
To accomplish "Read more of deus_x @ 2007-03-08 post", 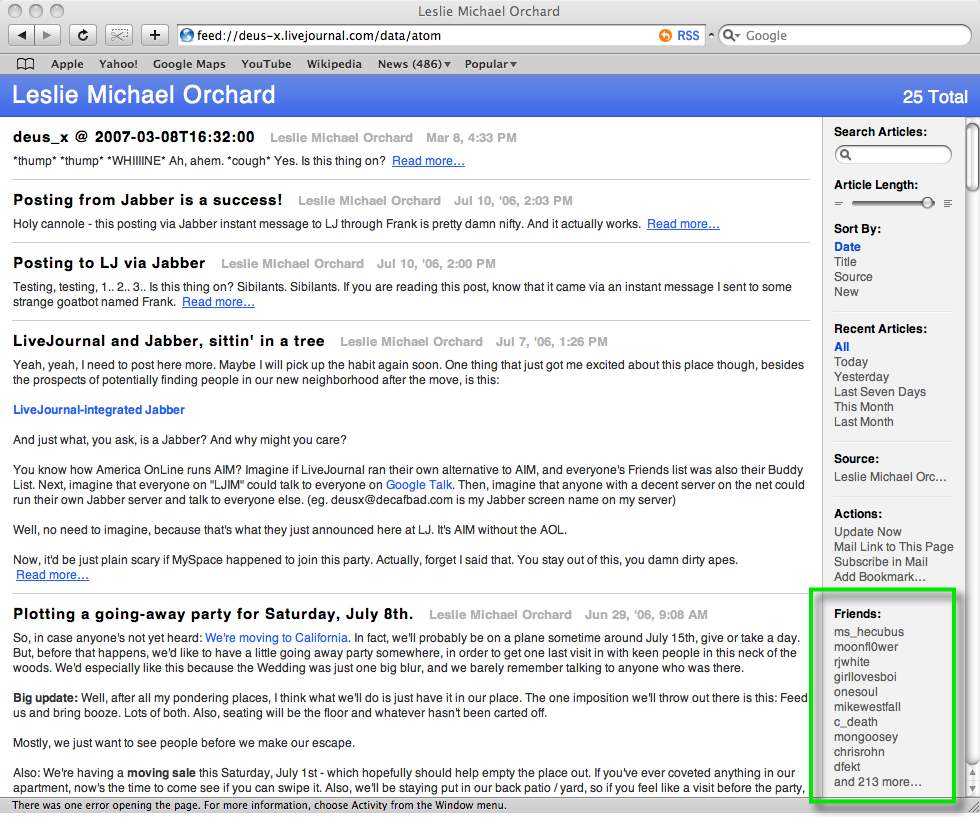I will click(x=428, y=161).
